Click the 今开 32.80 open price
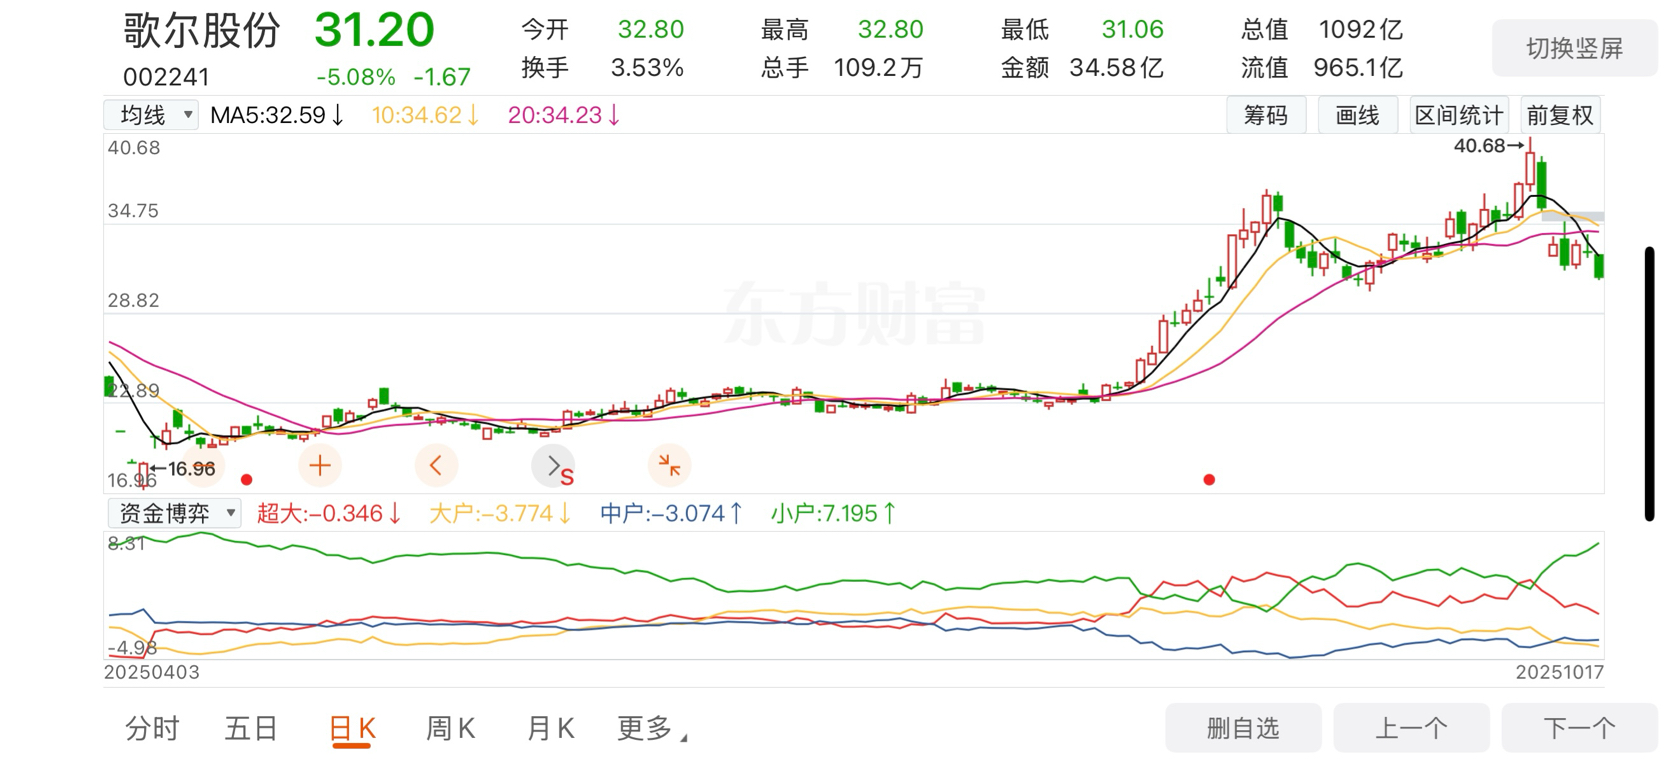The width and height of the screenshot is (1670, 768). (x=602, y=30)
